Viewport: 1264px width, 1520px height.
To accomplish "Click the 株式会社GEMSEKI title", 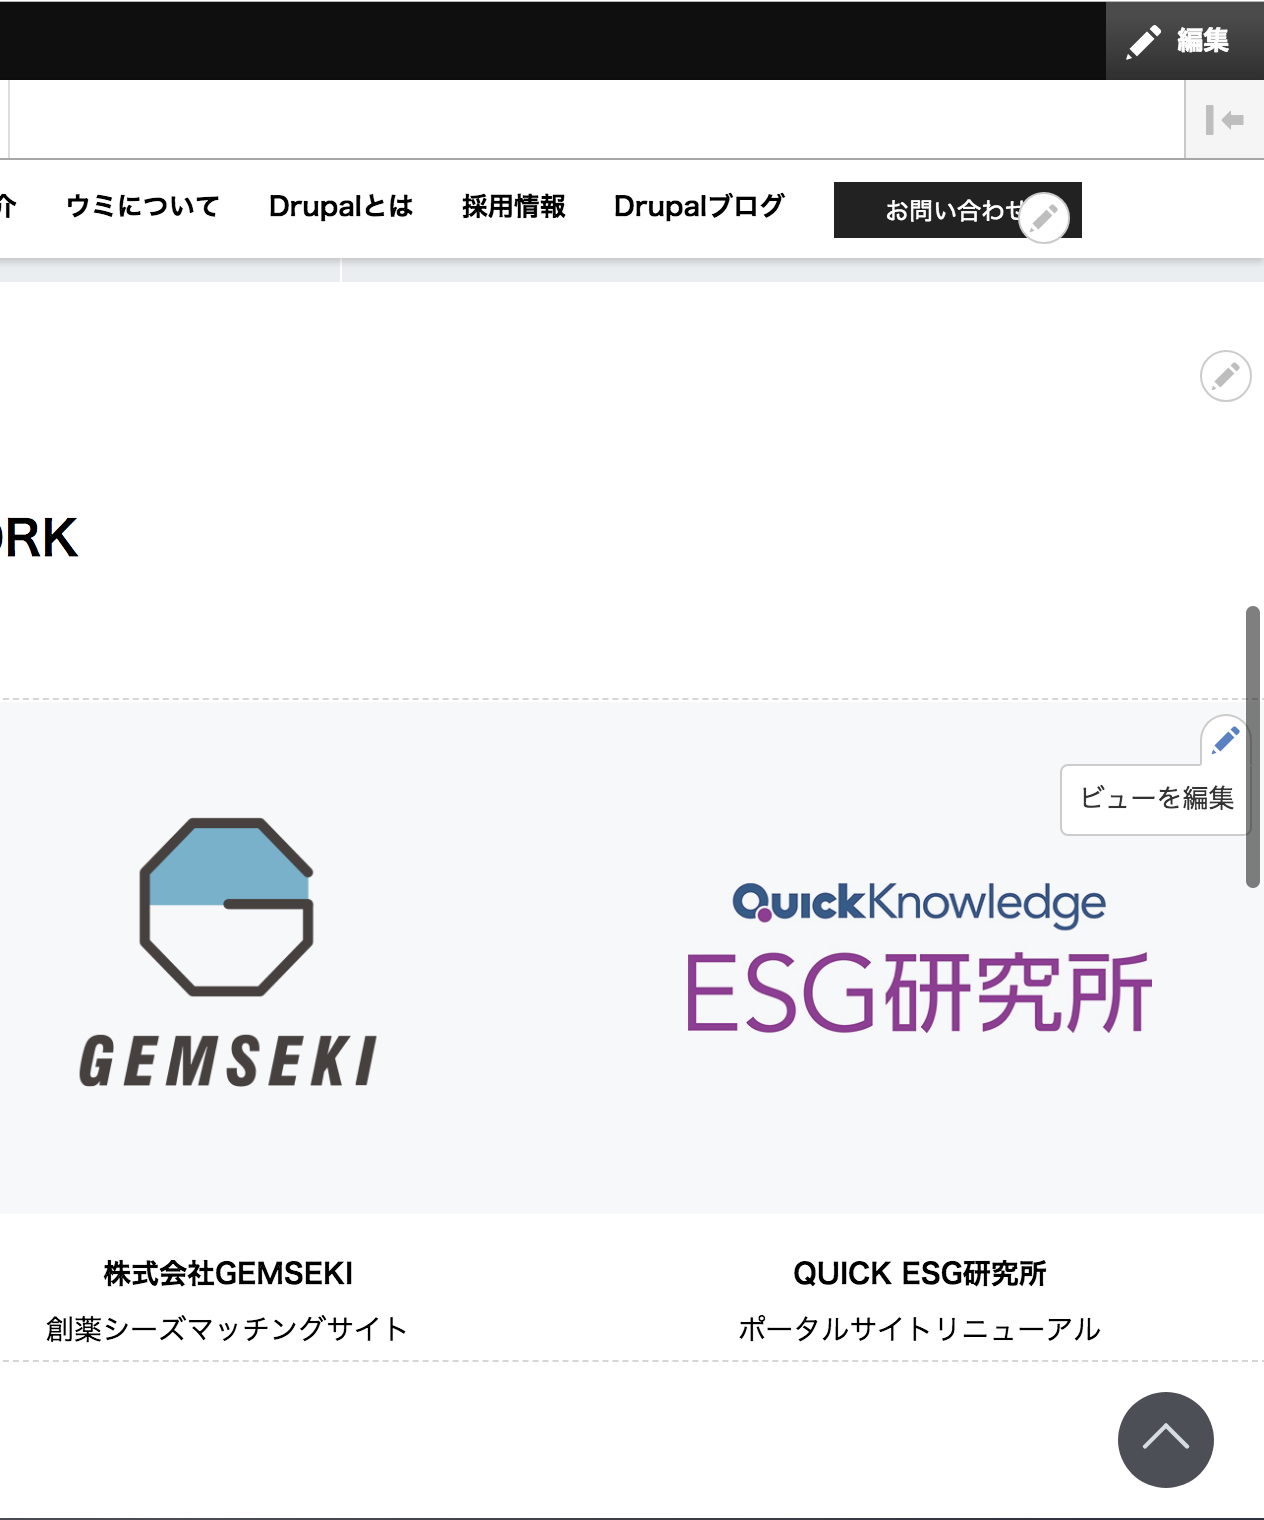I will [228, 1273].
